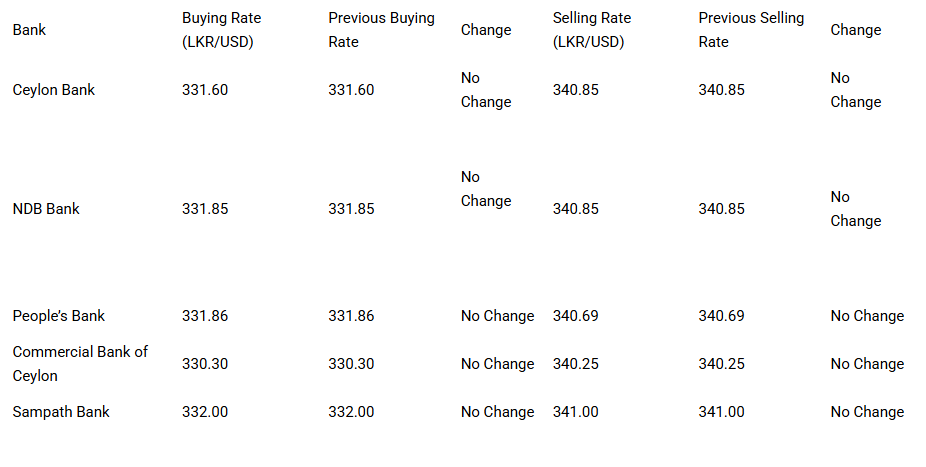
Task: Select the Buying Rate (LKR/USD) header
Action: point(221,30)
